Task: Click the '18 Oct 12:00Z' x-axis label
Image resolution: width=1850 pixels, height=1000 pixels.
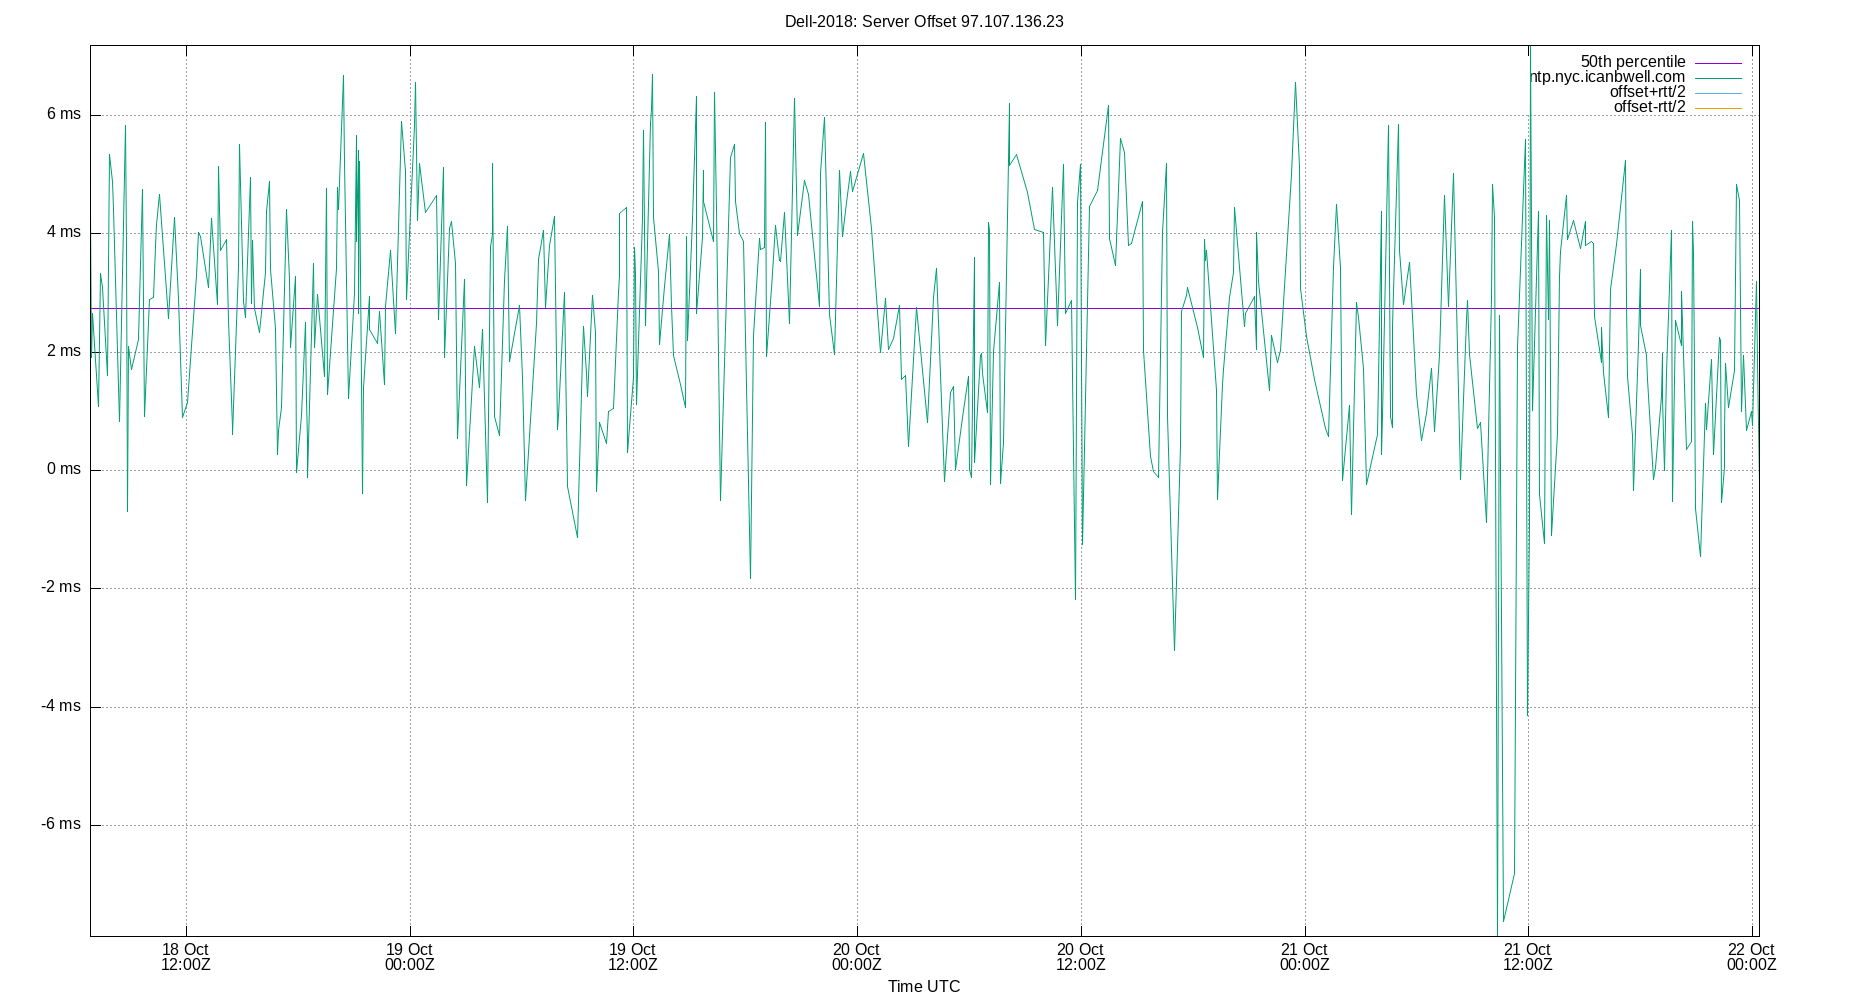Action: (x=186, y=957)
